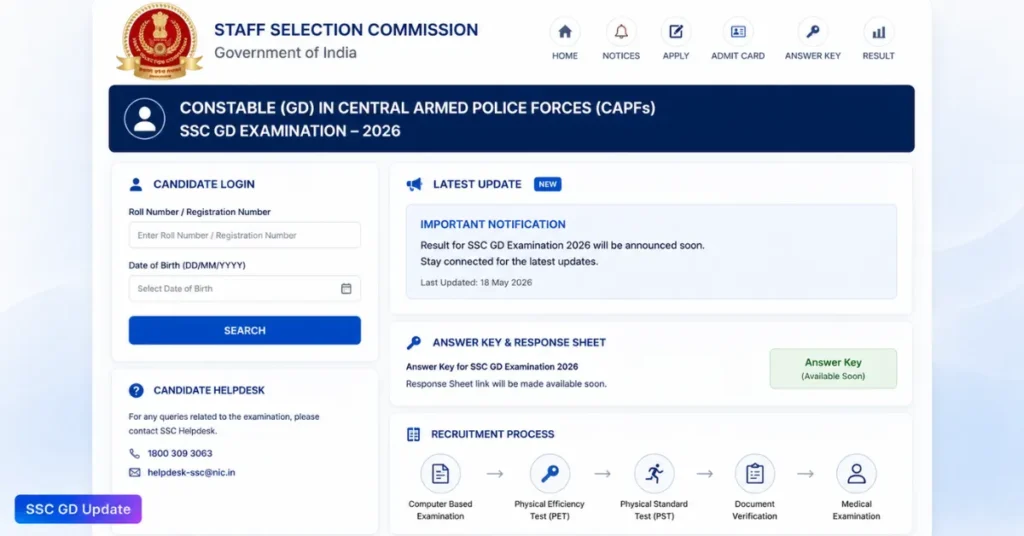
Task: Click the 'Stay connected for the latest updates' text
Action: pos(509,262)
